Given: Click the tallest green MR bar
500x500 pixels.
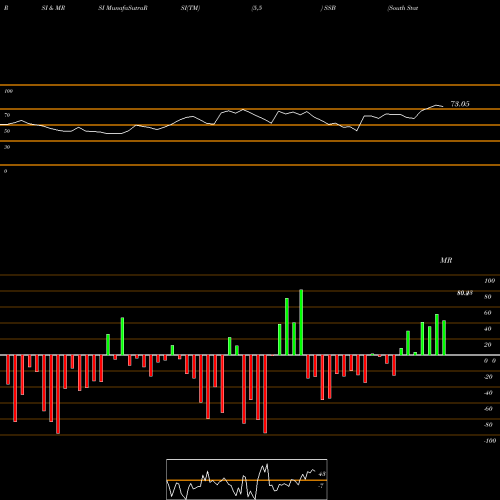Looking at the screenshot, I should click(301, 322).
